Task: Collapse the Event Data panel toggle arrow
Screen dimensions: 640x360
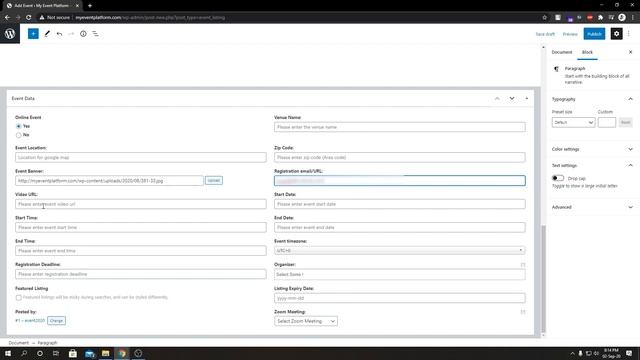Action: click(x=527, y=98)
